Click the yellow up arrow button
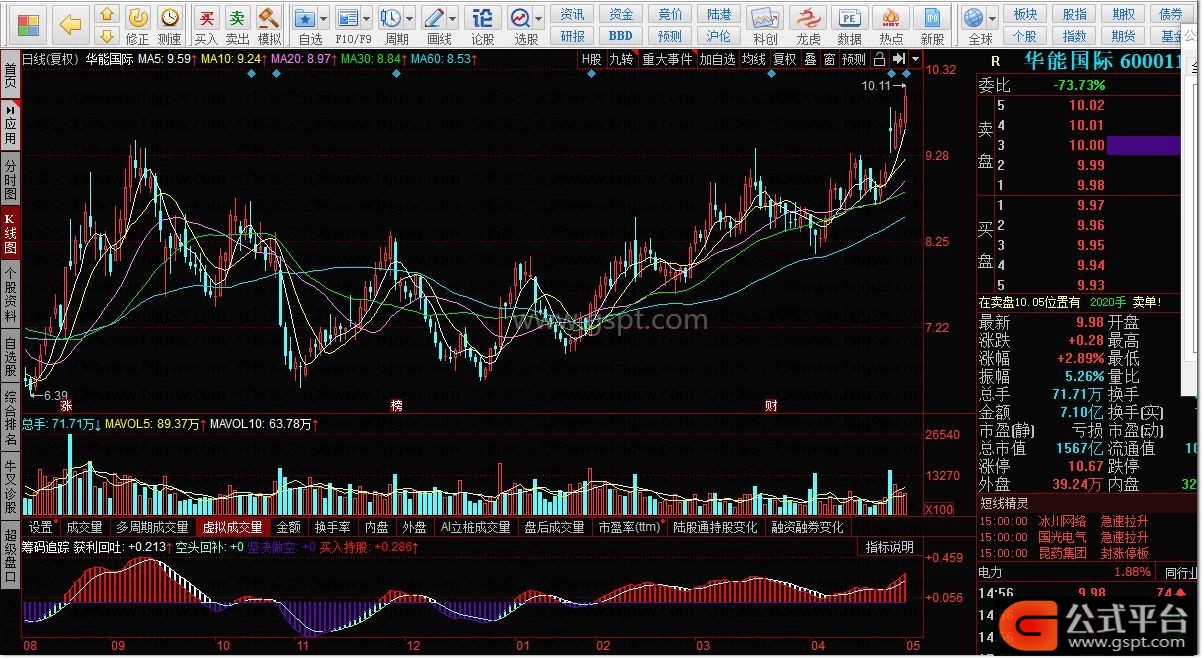 (x=106, y=15)
